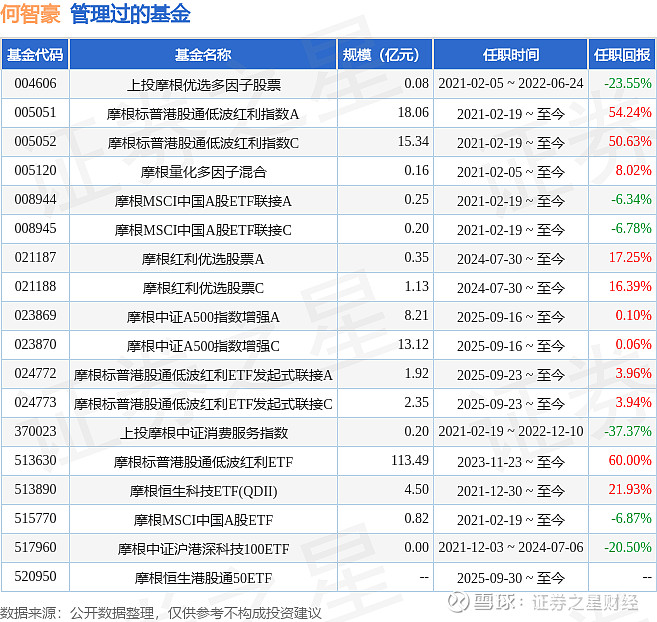This screenshot has height=622, width=657.
Task: Click the 管理过的基金 heading text
Action: coord(130,14)
